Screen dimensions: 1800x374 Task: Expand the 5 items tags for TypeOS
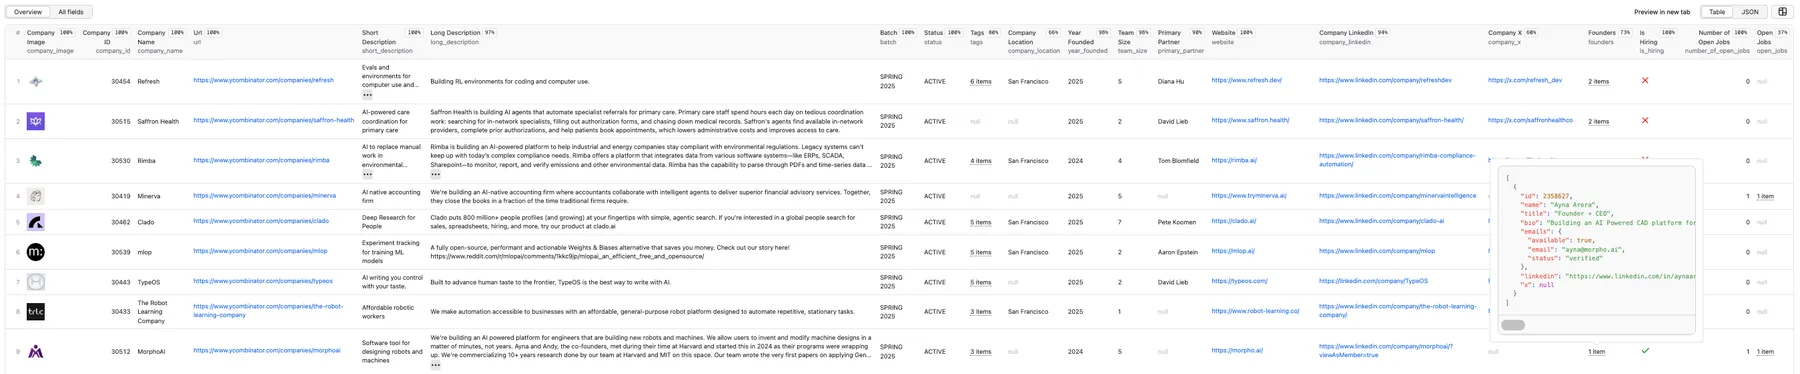click(981, 282)
